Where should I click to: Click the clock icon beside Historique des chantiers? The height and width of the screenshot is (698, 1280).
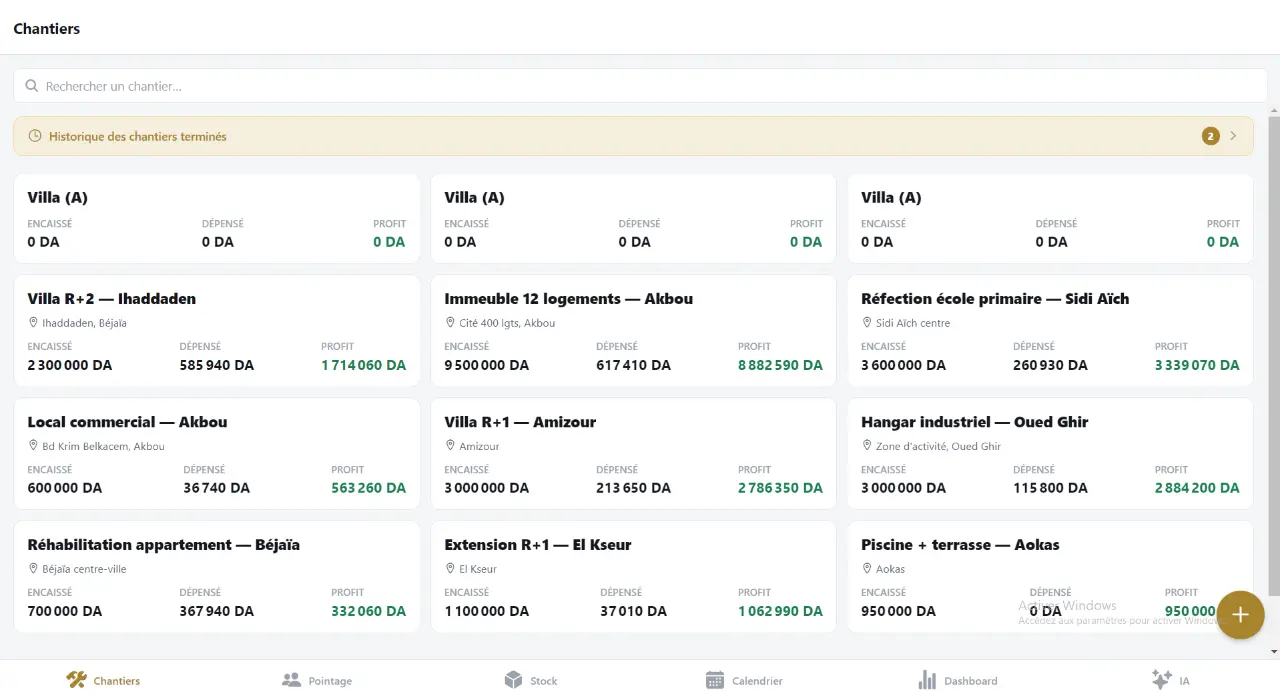pos(35,136)
